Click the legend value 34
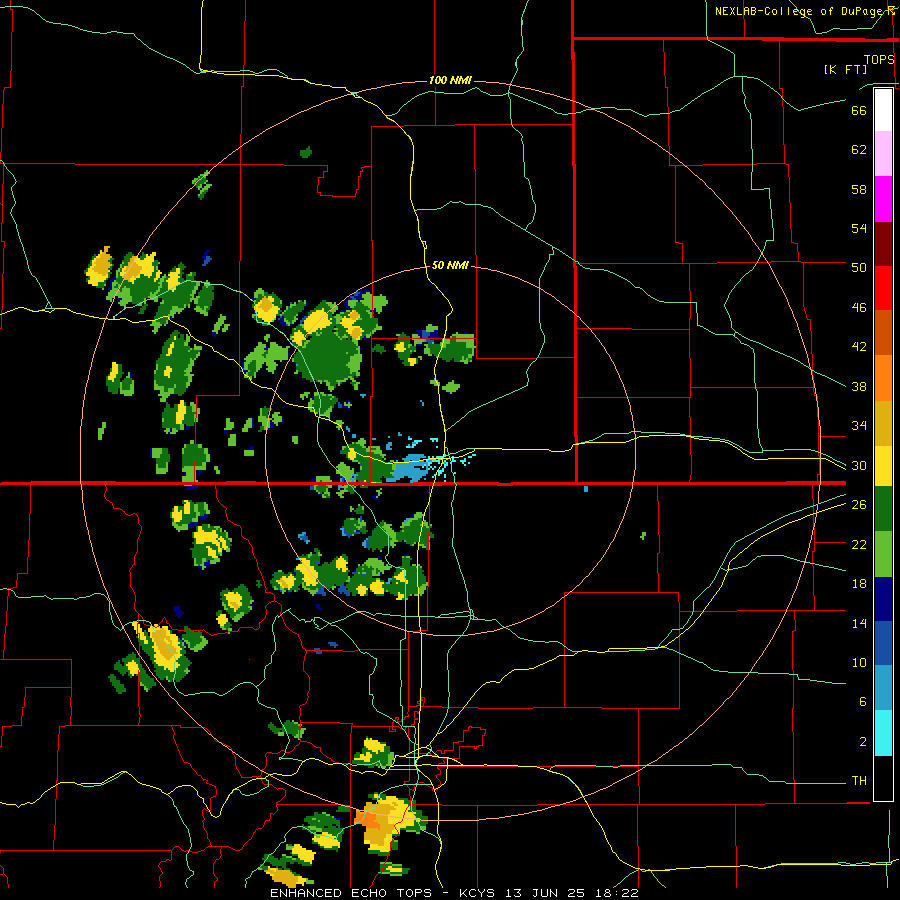The width and height of the screenshot is (900, 900). (859, 426)
